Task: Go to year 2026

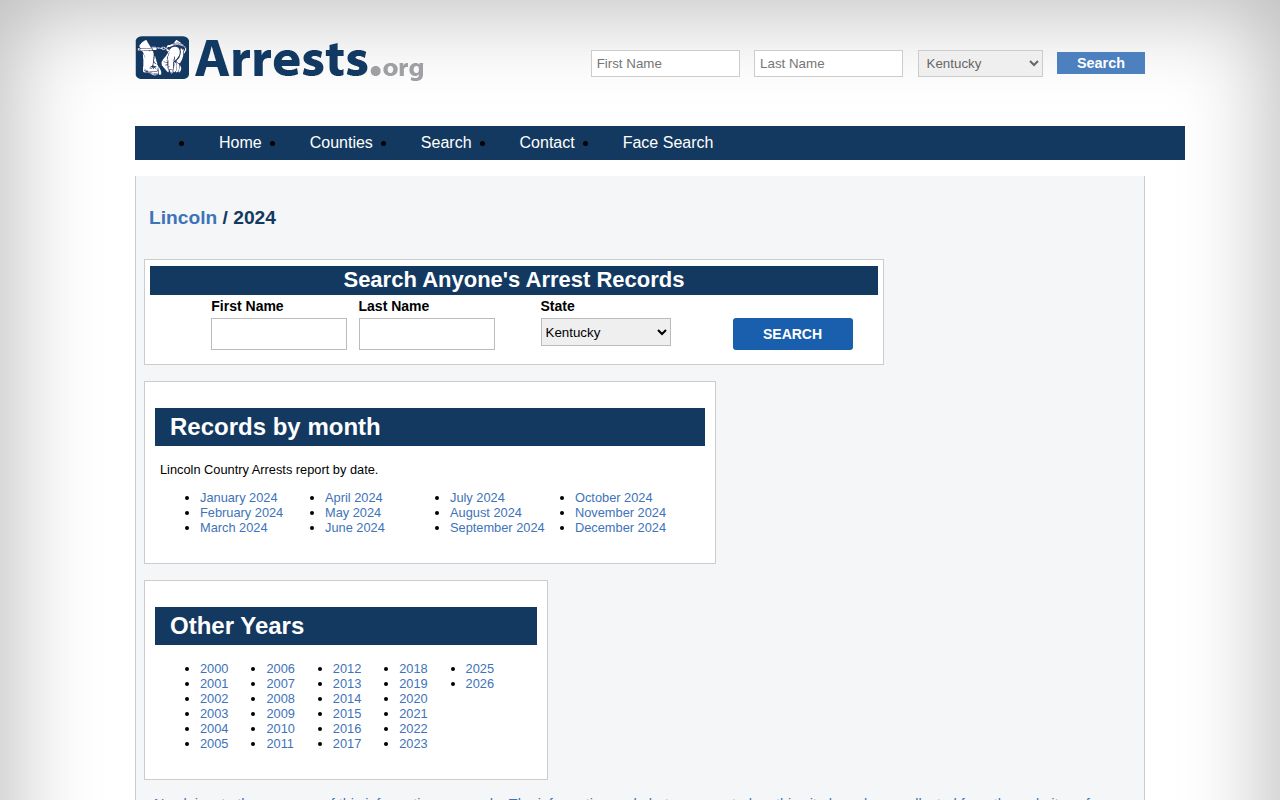Action: (480, 683)
